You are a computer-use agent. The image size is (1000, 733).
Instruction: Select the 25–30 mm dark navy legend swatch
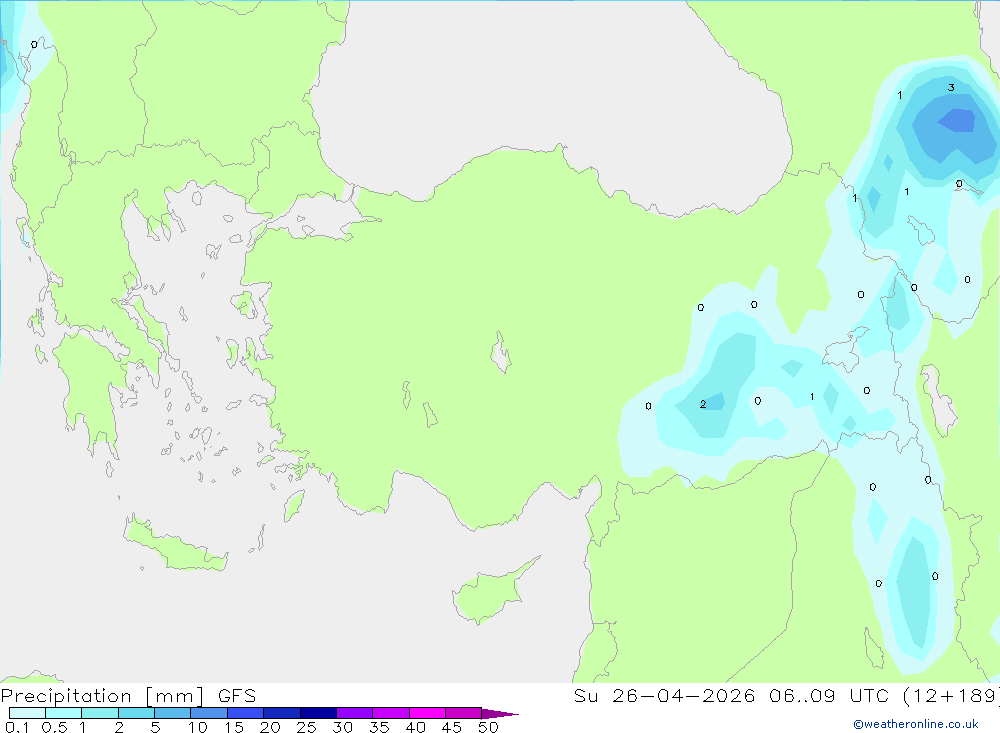tap(318, 713)
